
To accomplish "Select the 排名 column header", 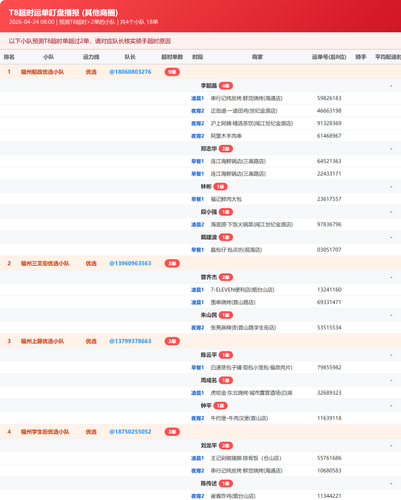I will pos(9,57).
